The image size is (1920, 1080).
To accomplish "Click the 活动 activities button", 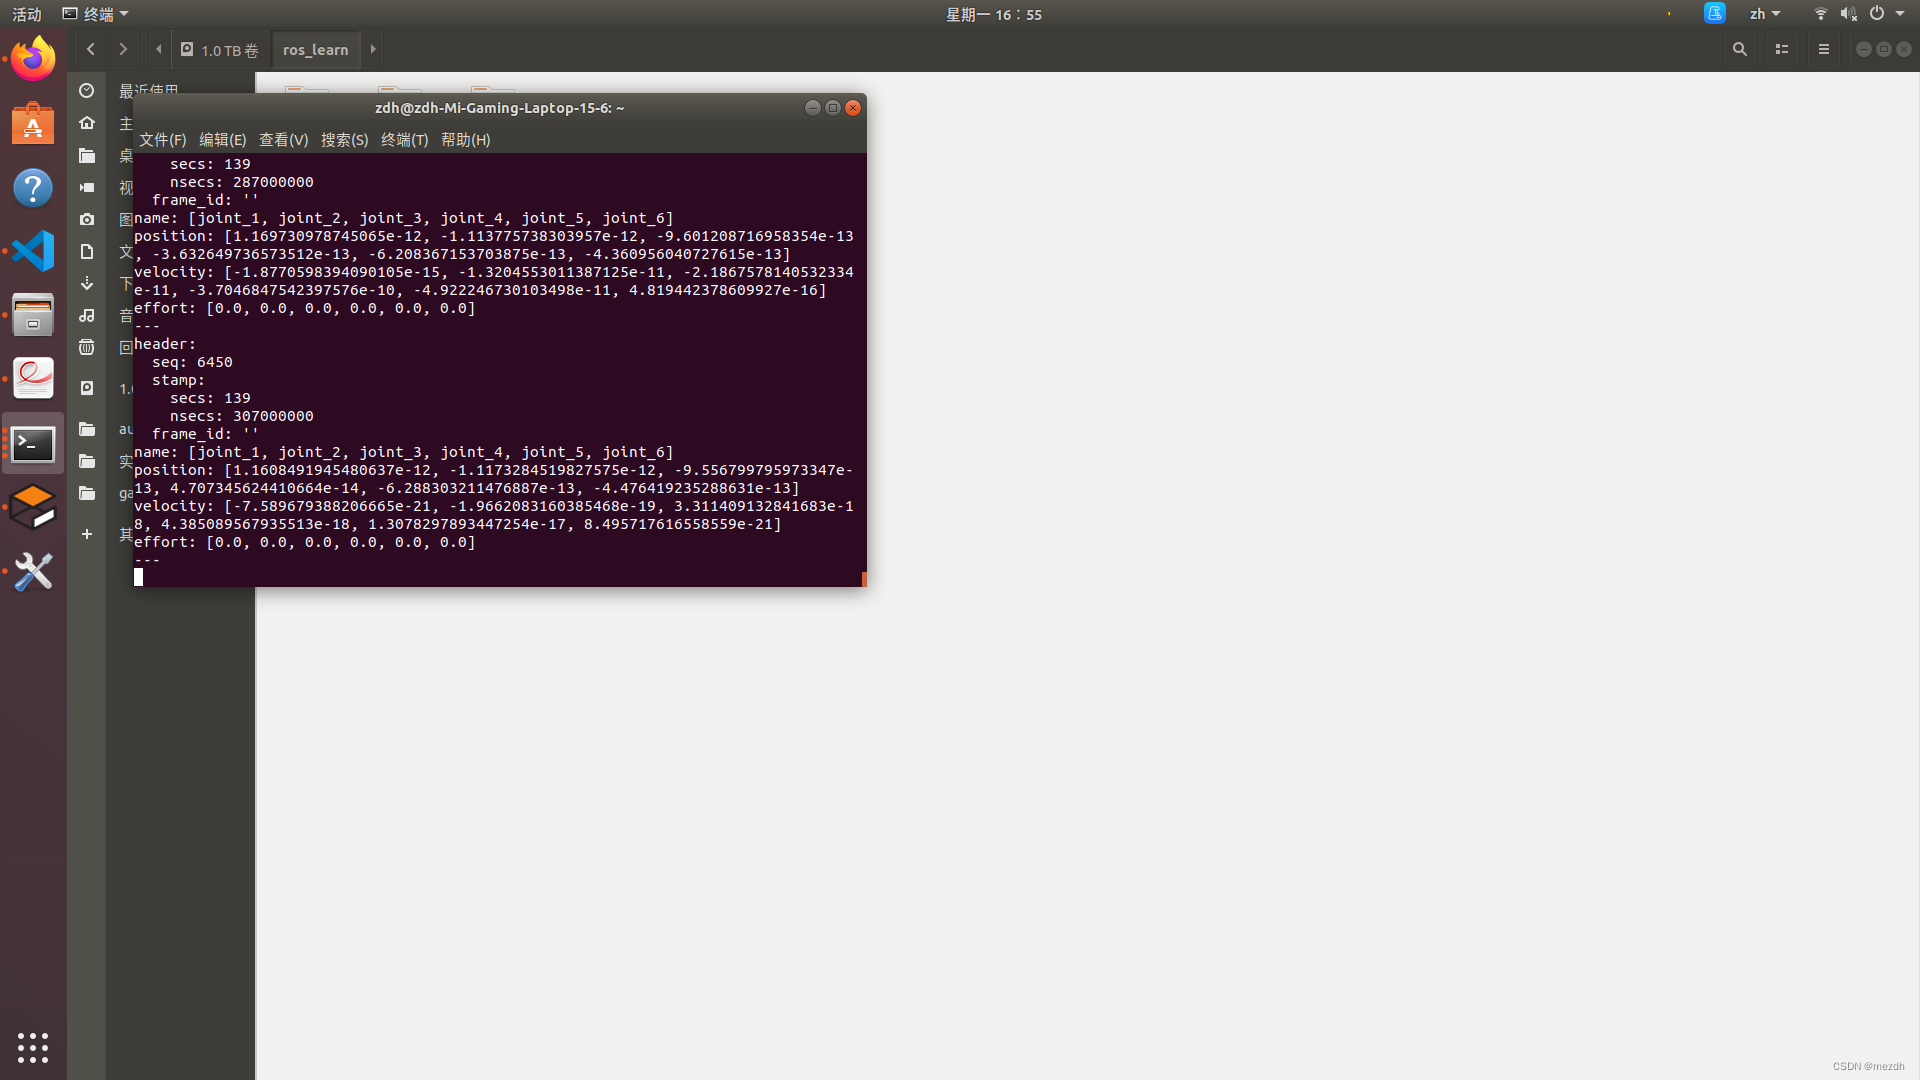I will 27,14.
